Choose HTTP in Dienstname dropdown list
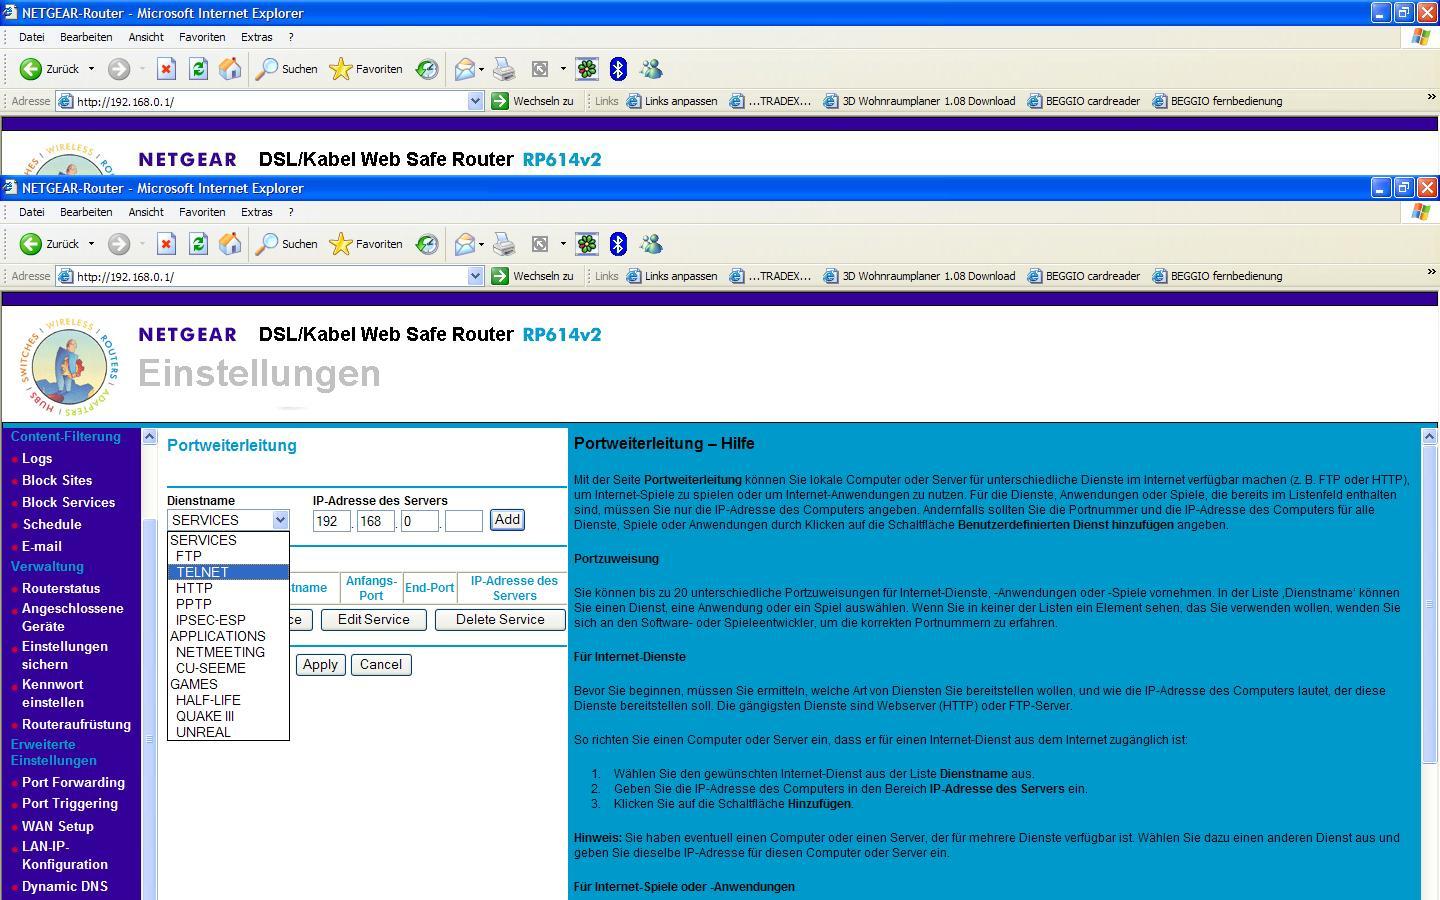The image size is (1440, 900). pyautogui.click(x=228, y=588)
